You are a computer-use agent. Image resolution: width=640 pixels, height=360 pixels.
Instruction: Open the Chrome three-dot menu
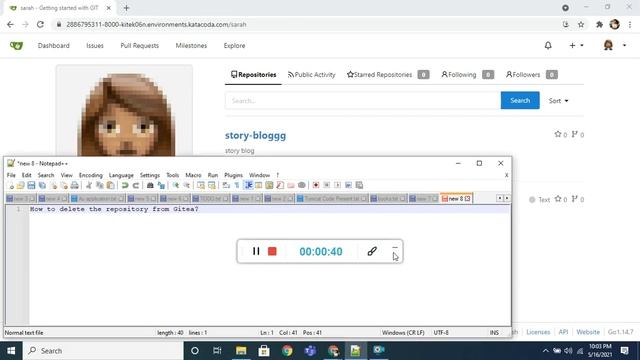pyautogui.click(x=630, y=24)
